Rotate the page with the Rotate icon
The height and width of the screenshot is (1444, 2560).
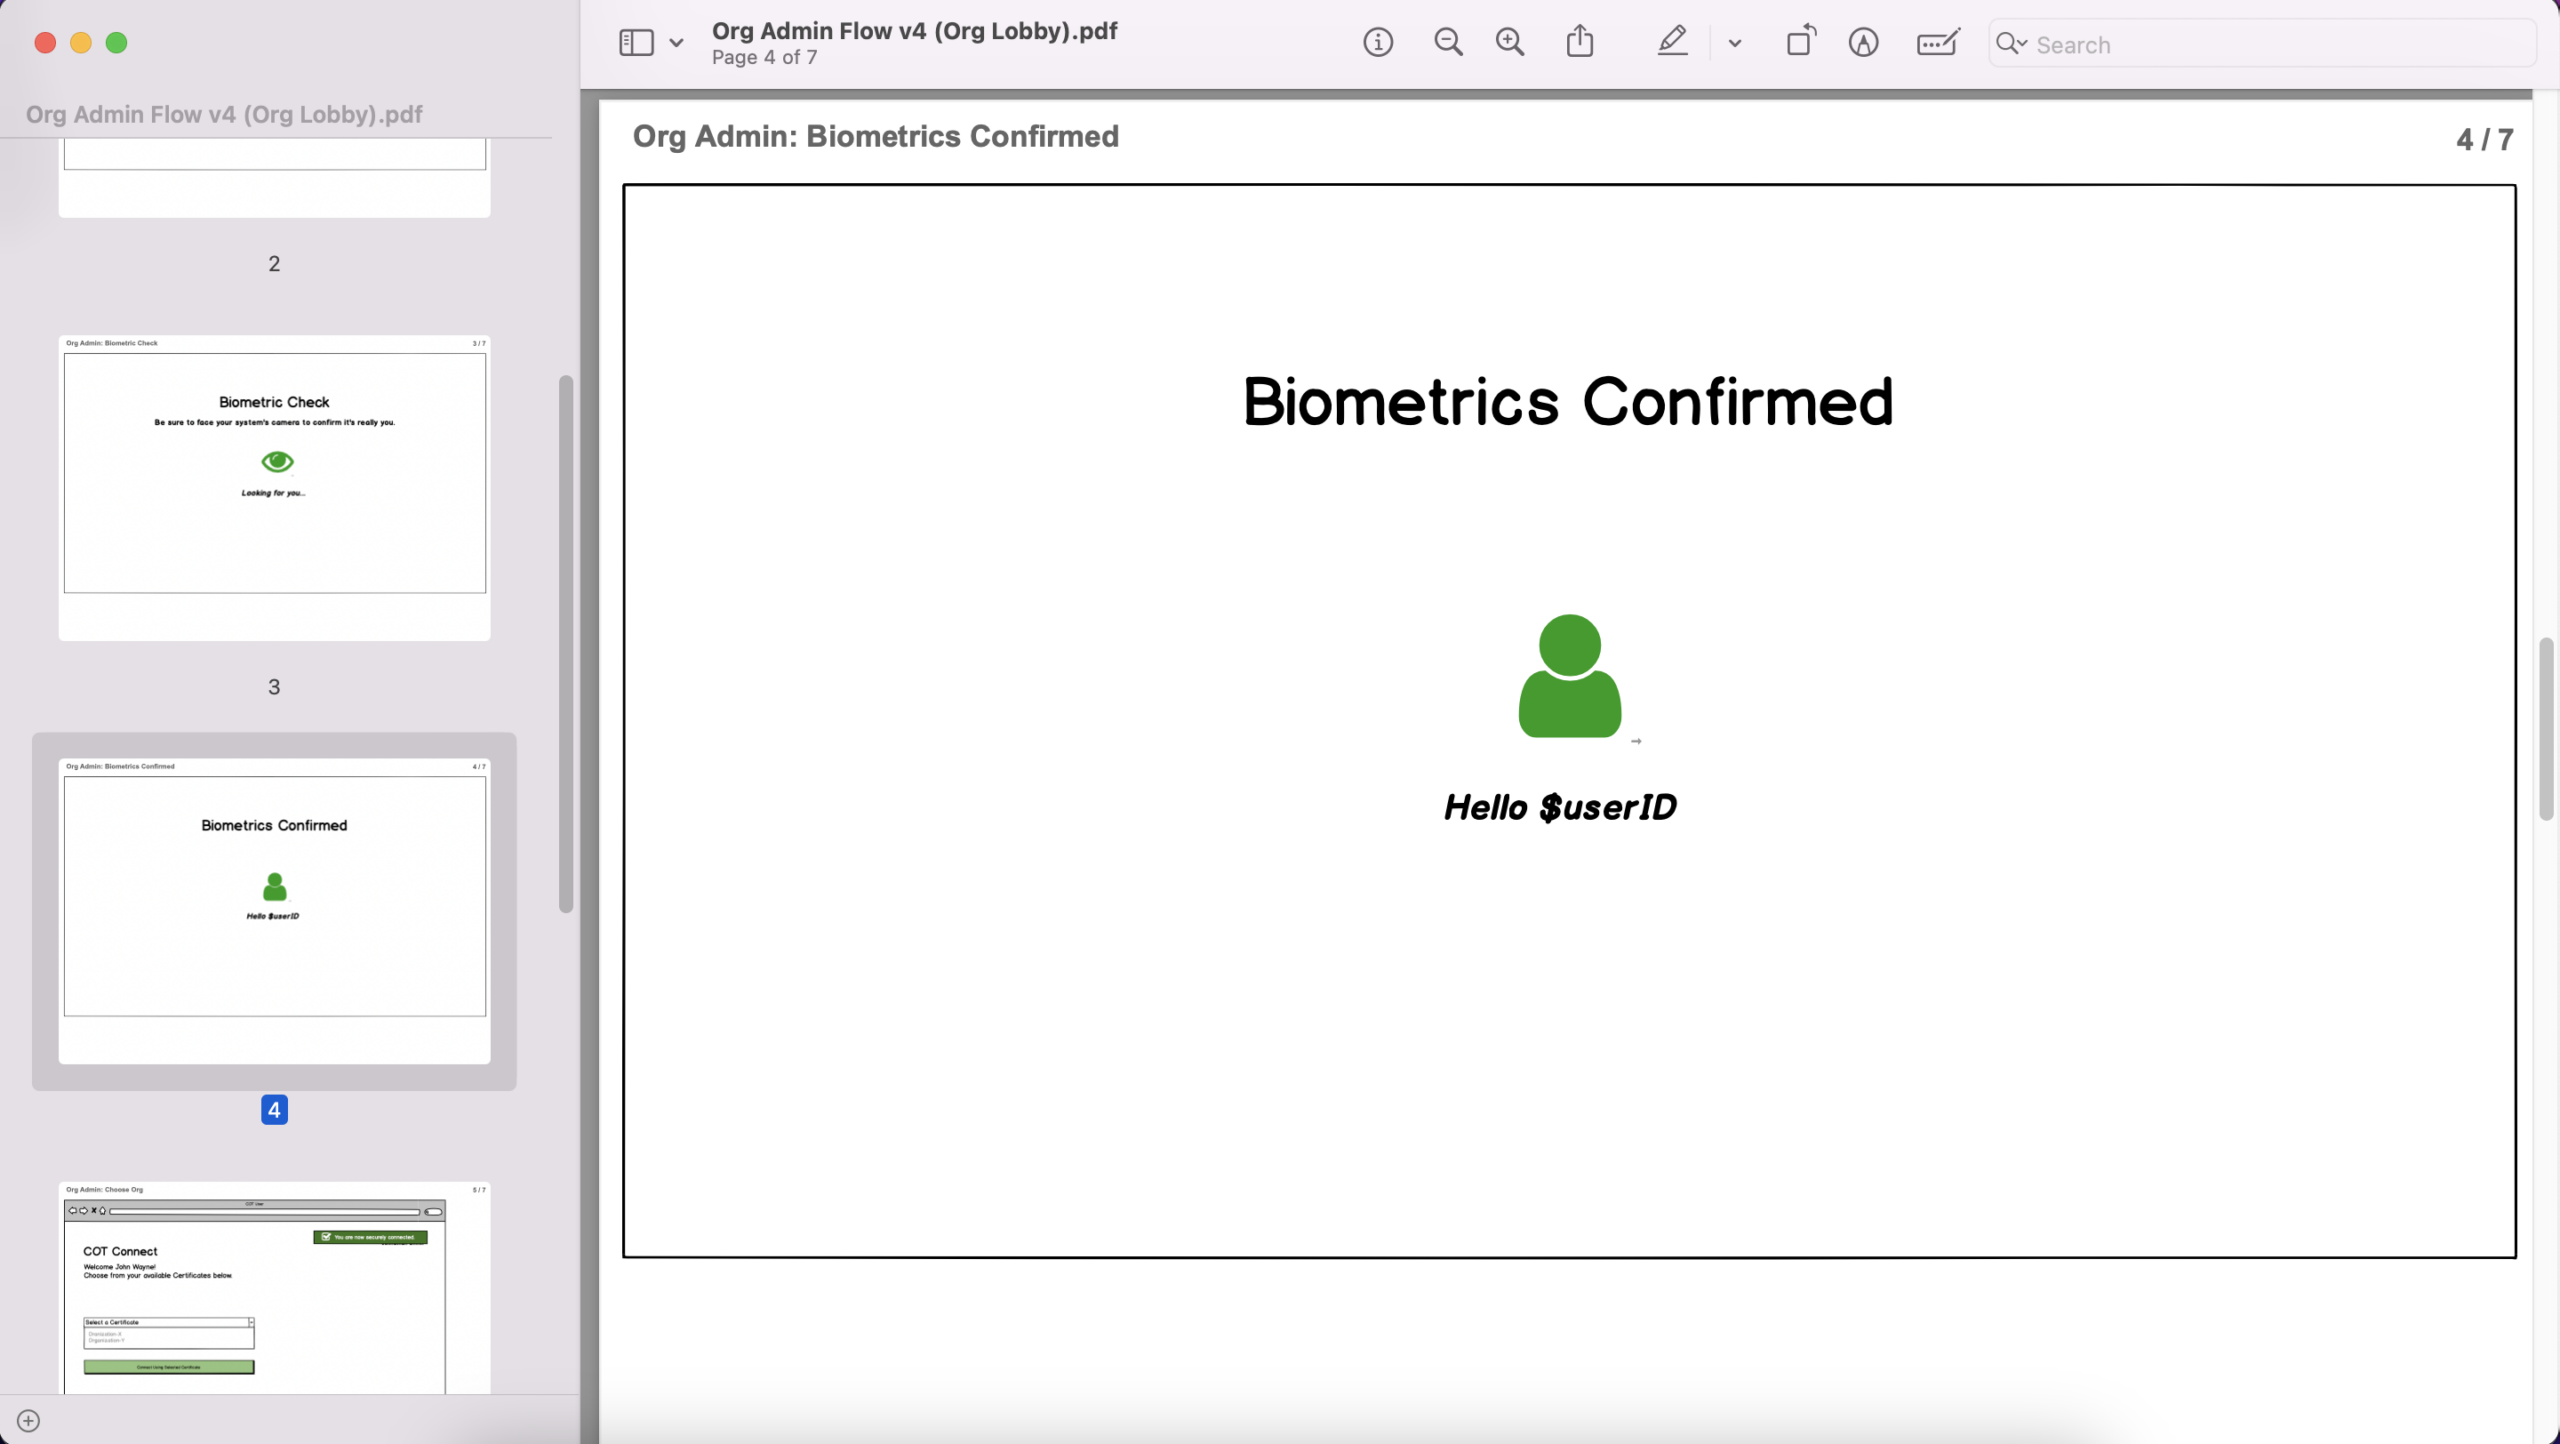tap(1801, 42)
